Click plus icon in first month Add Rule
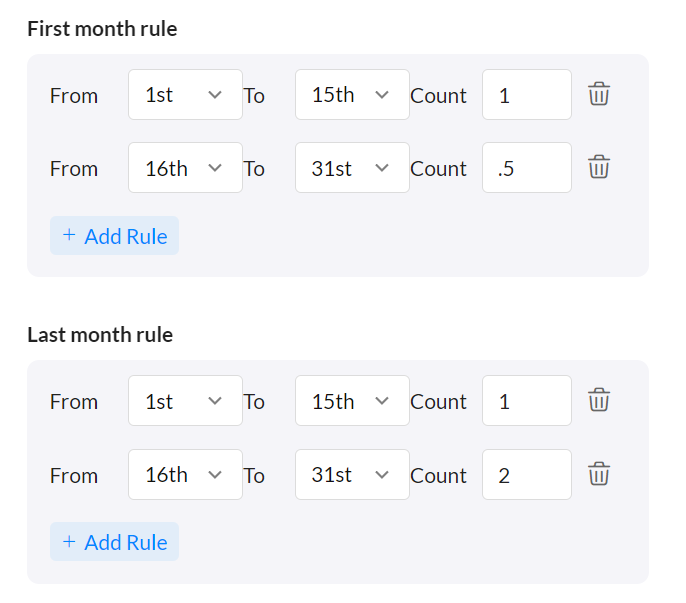Image resolution: width=686 pixels, height=603 pixels. (x=69, y=236)
